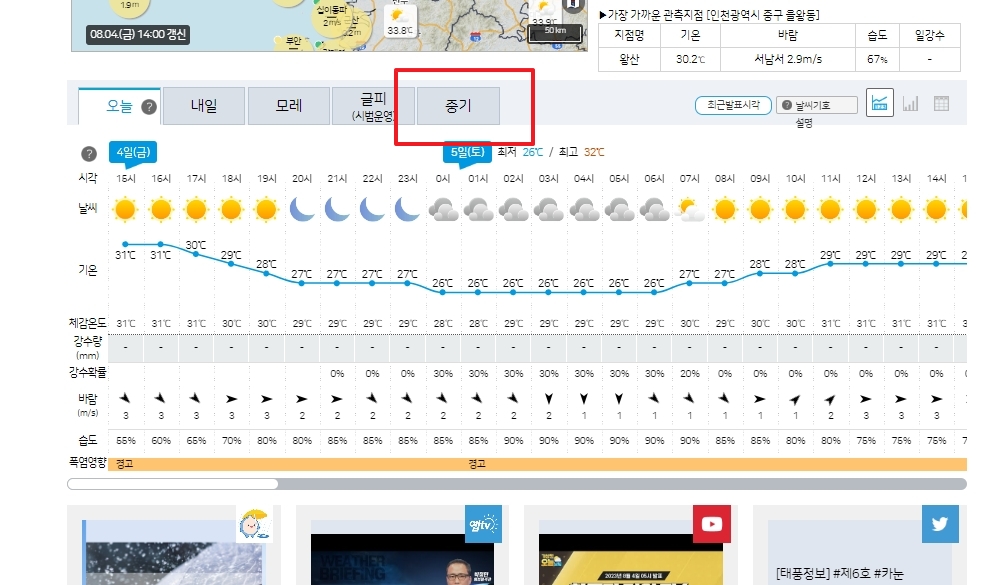The width and height of the screenshot is (986, 585).
Task: Select the 글피(시범운영) forecast tab
Action: (372, 107)
